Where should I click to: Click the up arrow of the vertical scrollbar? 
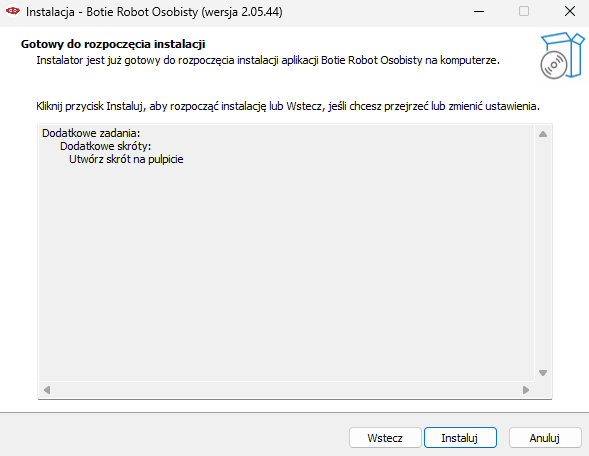(x=543, y=134)
